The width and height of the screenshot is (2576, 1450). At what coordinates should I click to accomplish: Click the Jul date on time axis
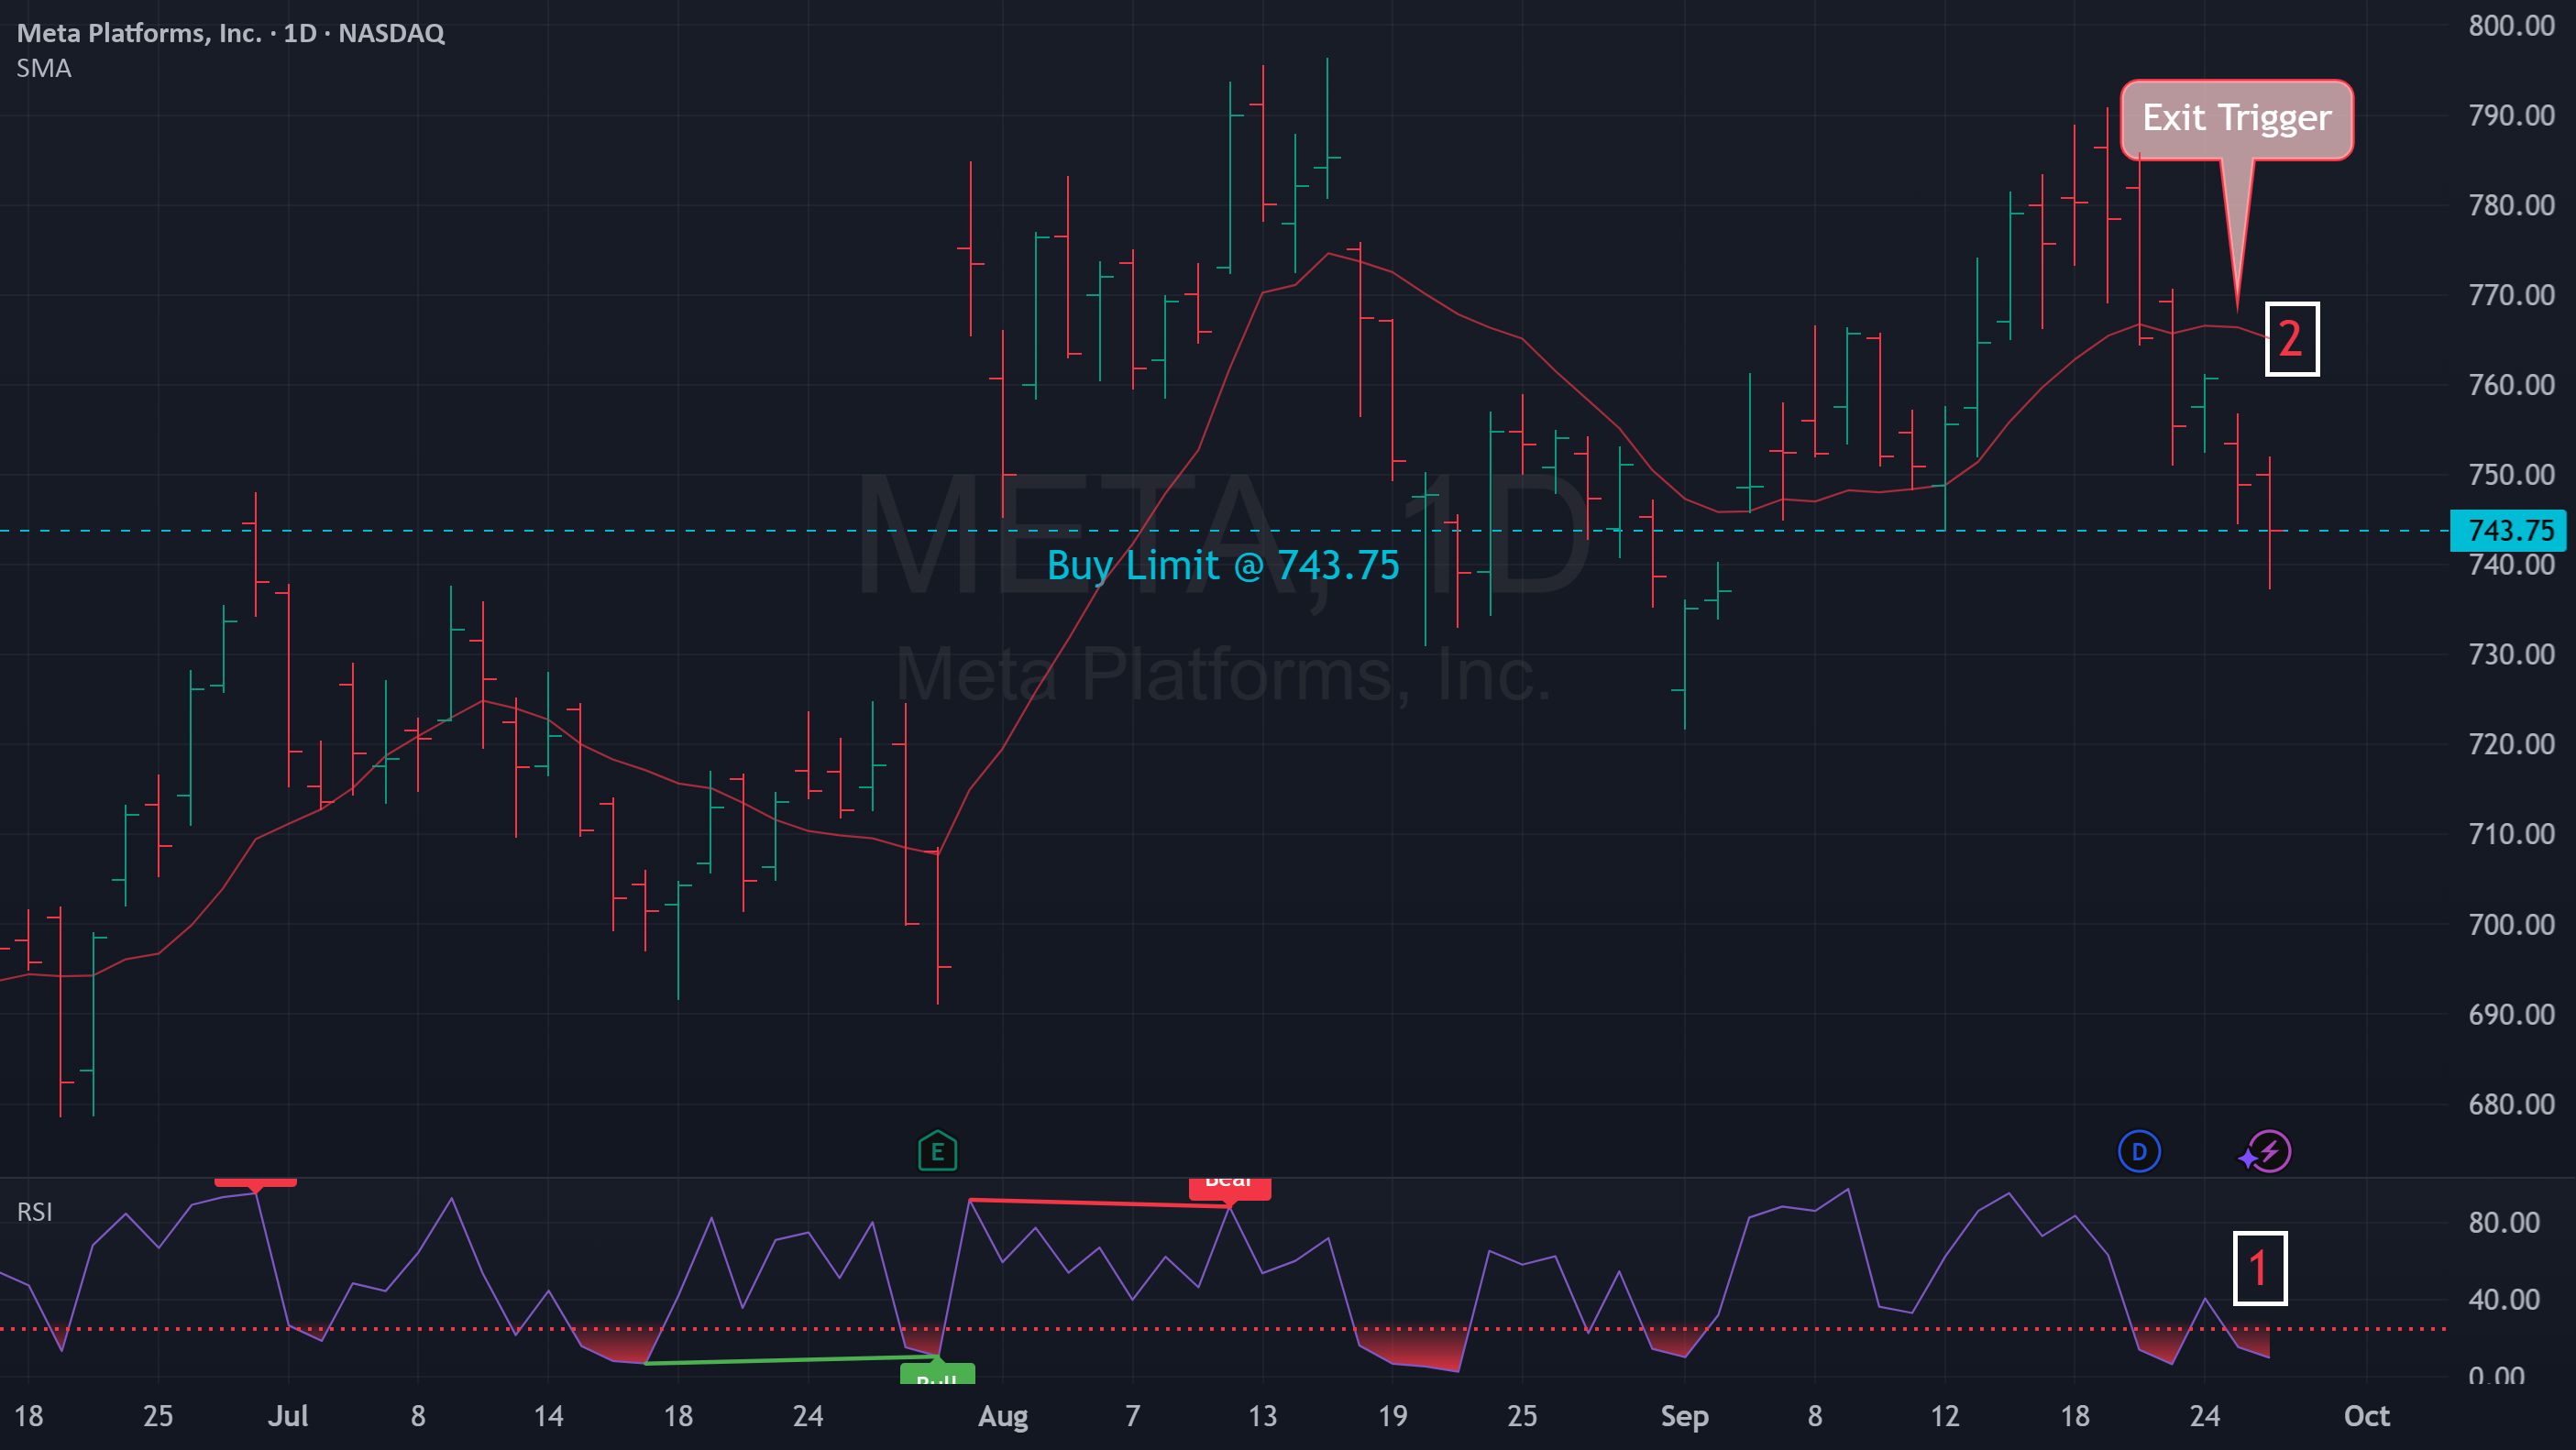[288, 1416]
